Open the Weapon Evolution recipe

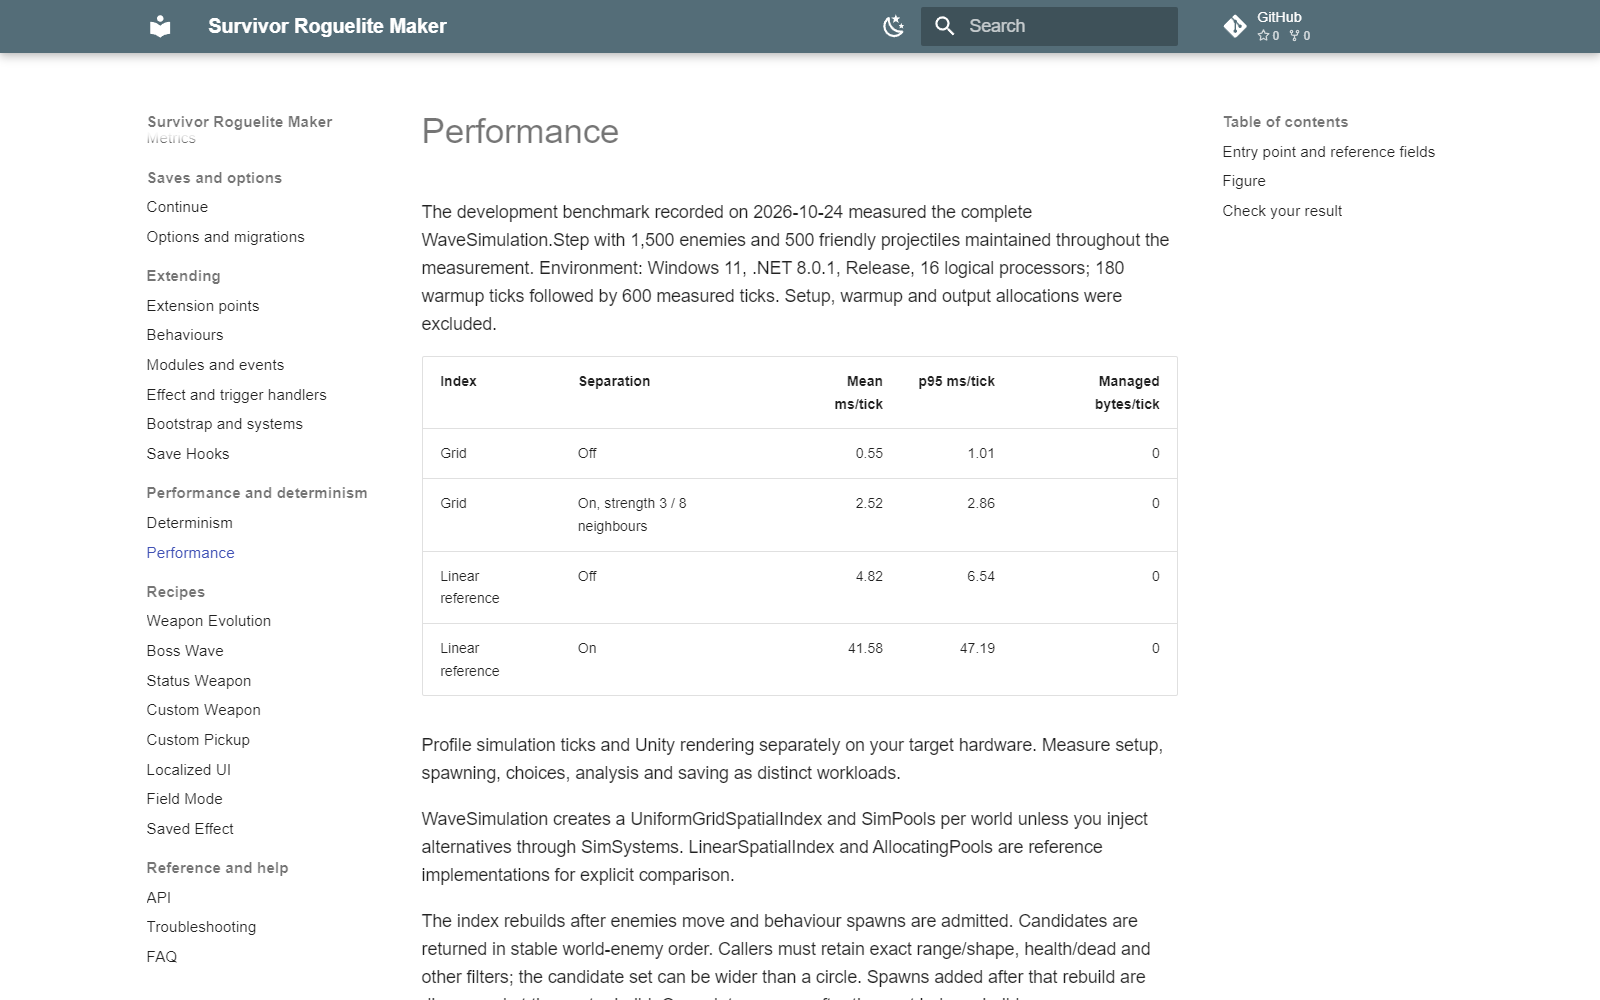click(x=208, y=621)
